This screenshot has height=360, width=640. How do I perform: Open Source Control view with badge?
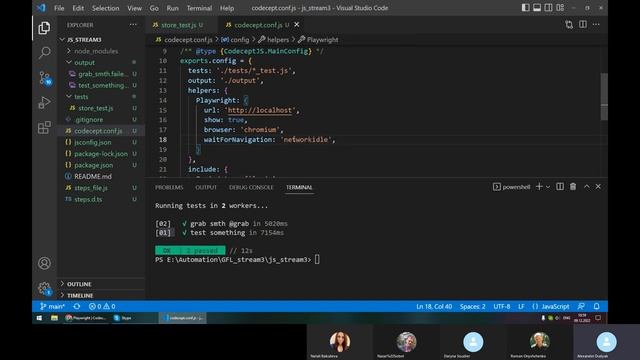coord(44,78)
